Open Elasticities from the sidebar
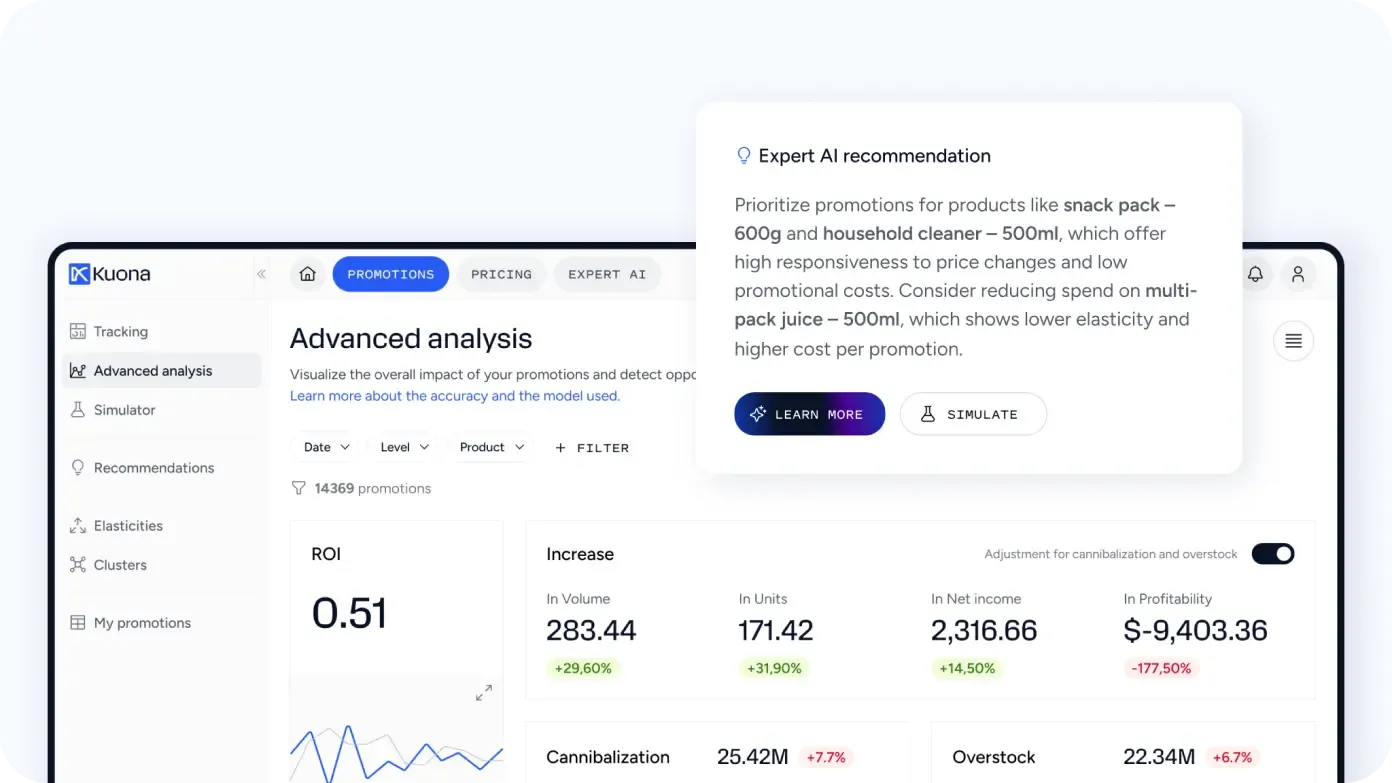 (x=128, y=525)
